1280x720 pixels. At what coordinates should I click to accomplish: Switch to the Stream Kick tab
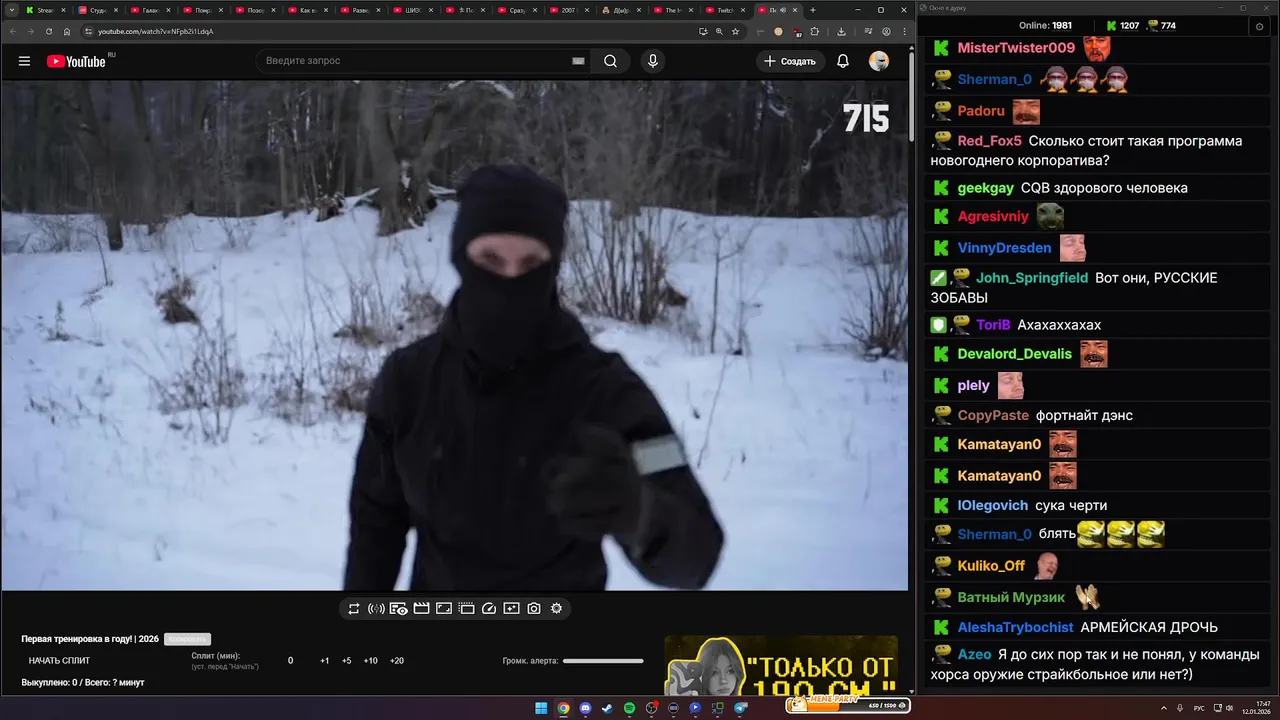click(x=44, y=10)
